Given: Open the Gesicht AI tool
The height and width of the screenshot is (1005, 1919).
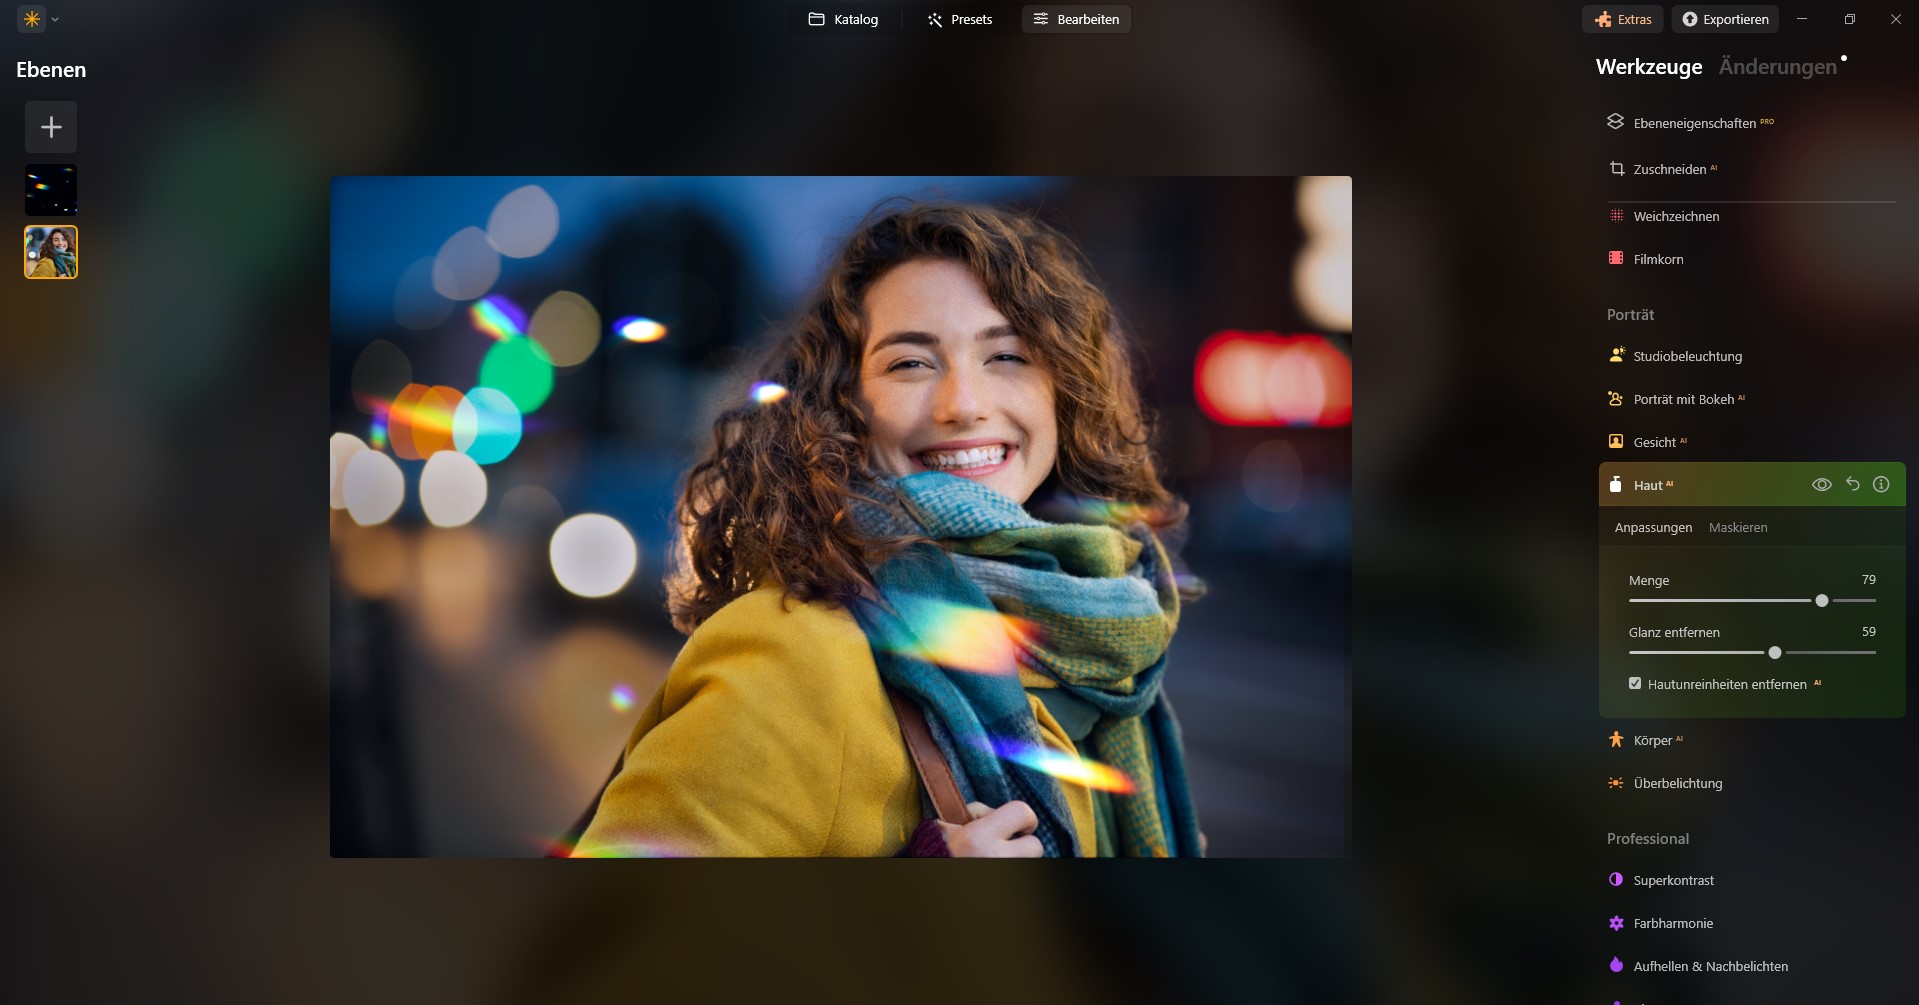Looking at the screenshot, I should point(1655,441).
